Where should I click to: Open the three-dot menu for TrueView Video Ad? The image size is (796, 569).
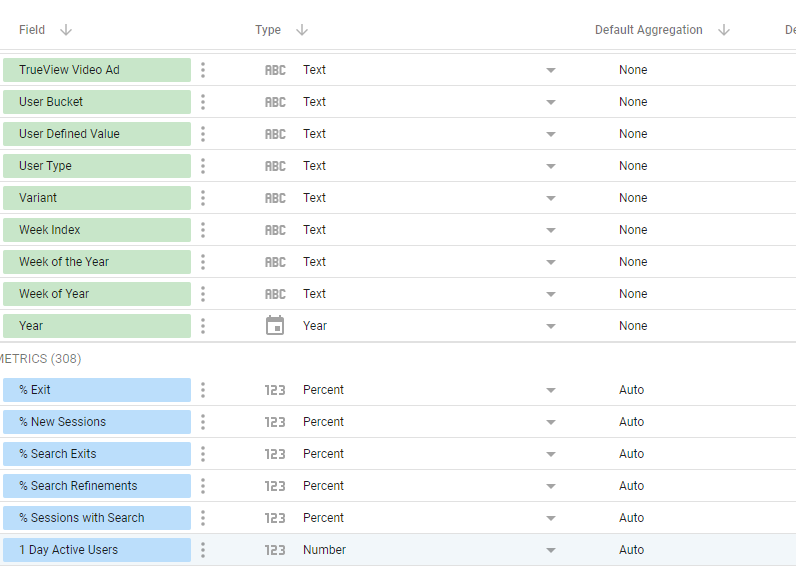click(203, 70)
